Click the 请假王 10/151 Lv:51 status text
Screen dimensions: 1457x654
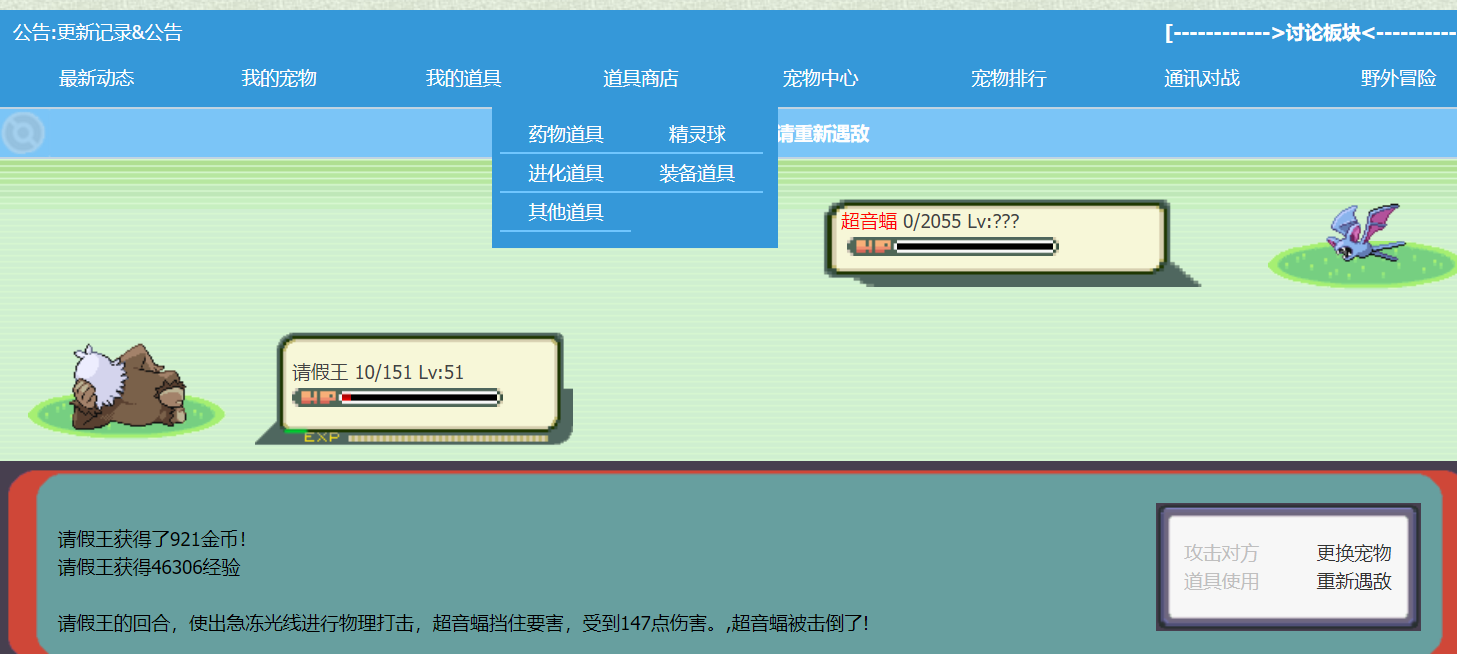(x=378, y=373)
